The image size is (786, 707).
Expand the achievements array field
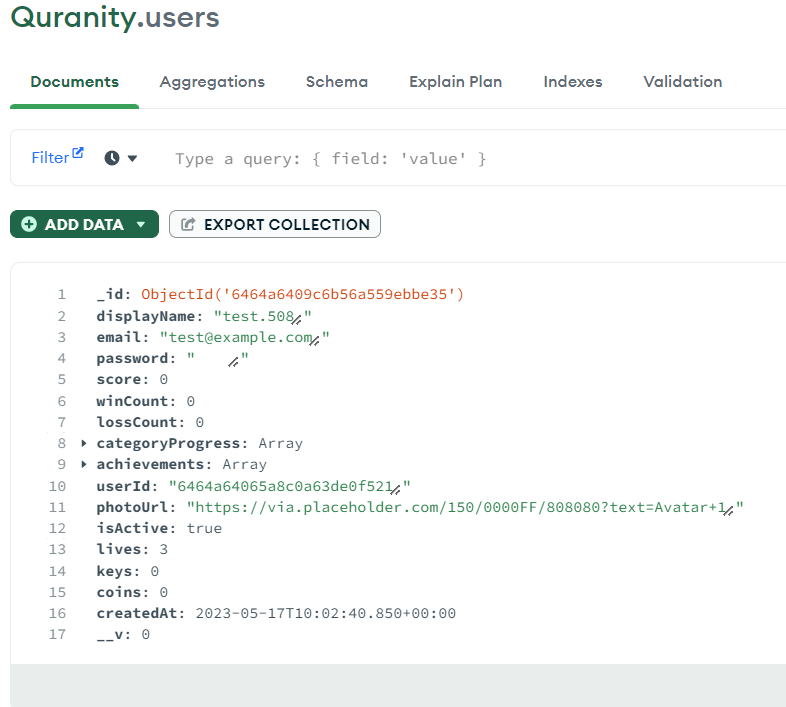pyautogui.click(x=85, y=464)
